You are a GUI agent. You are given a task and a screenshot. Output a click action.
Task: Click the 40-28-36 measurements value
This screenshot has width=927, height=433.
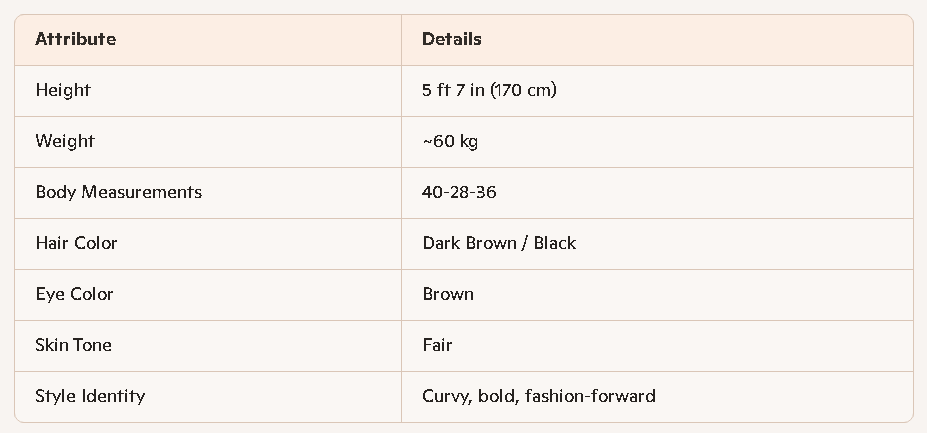click(459, 193)
